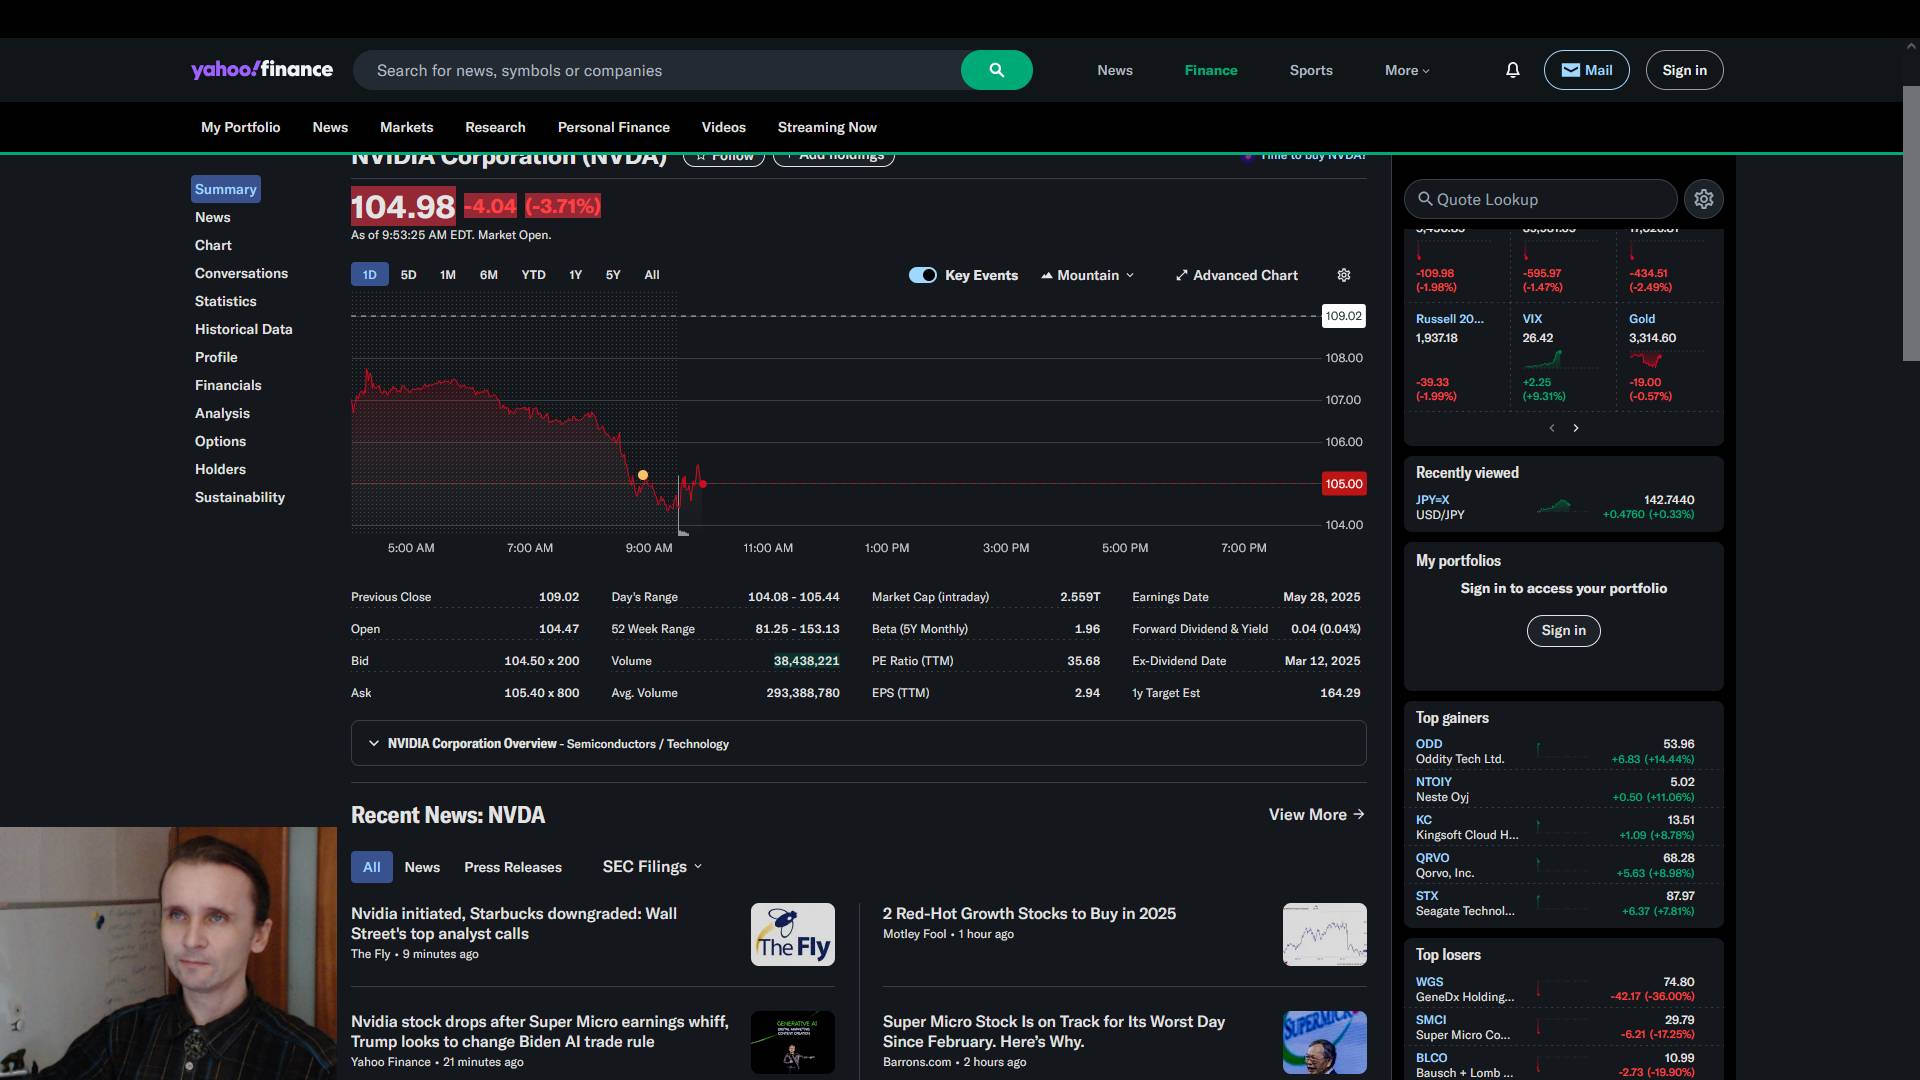1920x1080 pixels.
Task: Toggle the Key Events switch
Action: 922,275
